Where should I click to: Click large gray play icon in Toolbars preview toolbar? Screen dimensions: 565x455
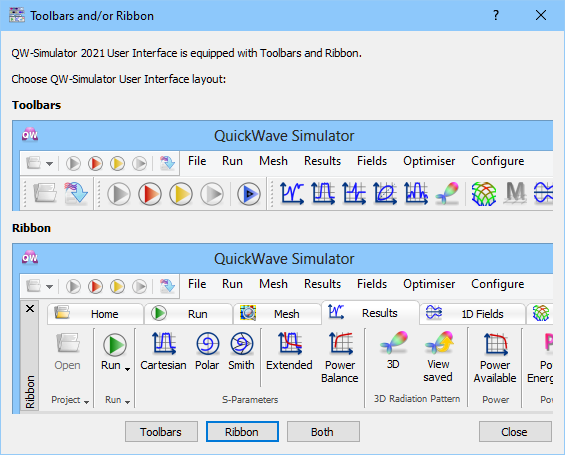(119, 194)
